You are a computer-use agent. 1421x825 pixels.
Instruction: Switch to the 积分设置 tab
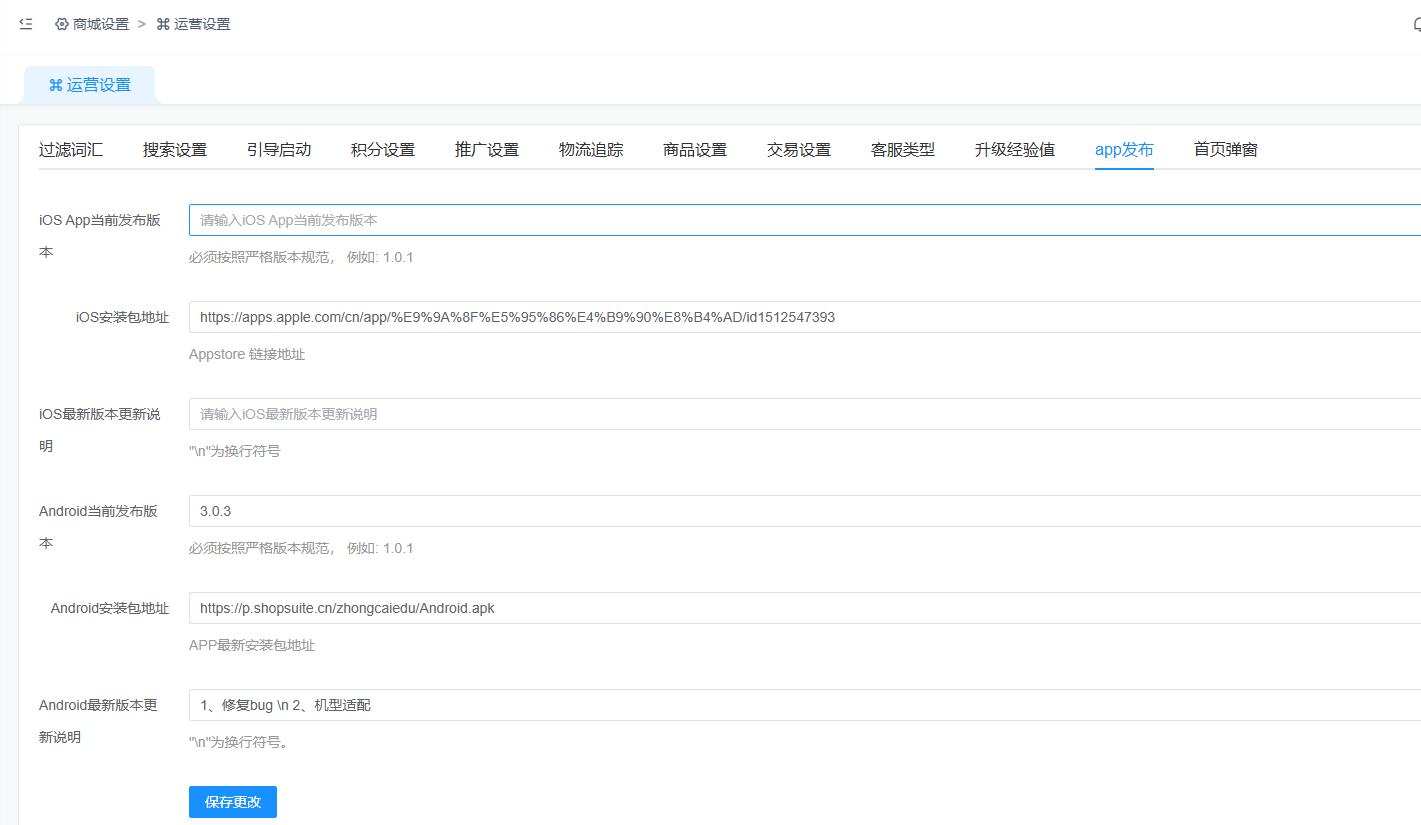coord(383,150)
